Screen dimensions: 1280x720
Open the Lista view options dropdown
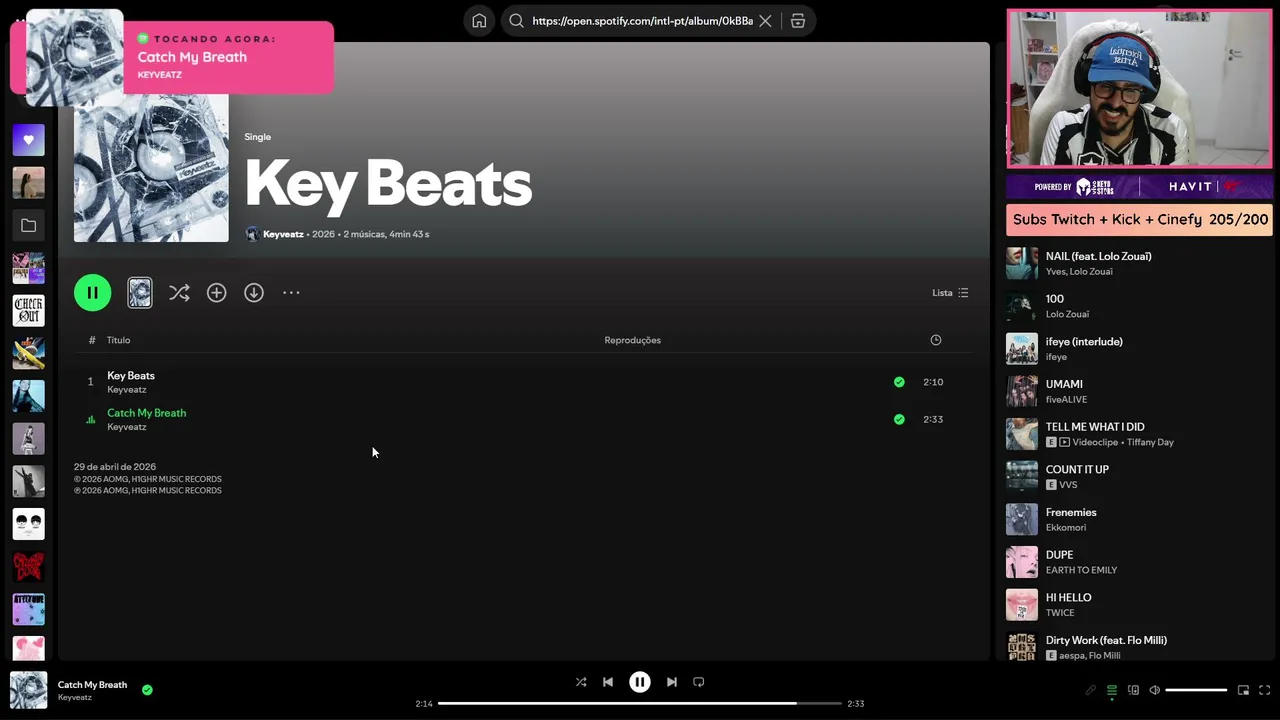(x=950, y=293)
